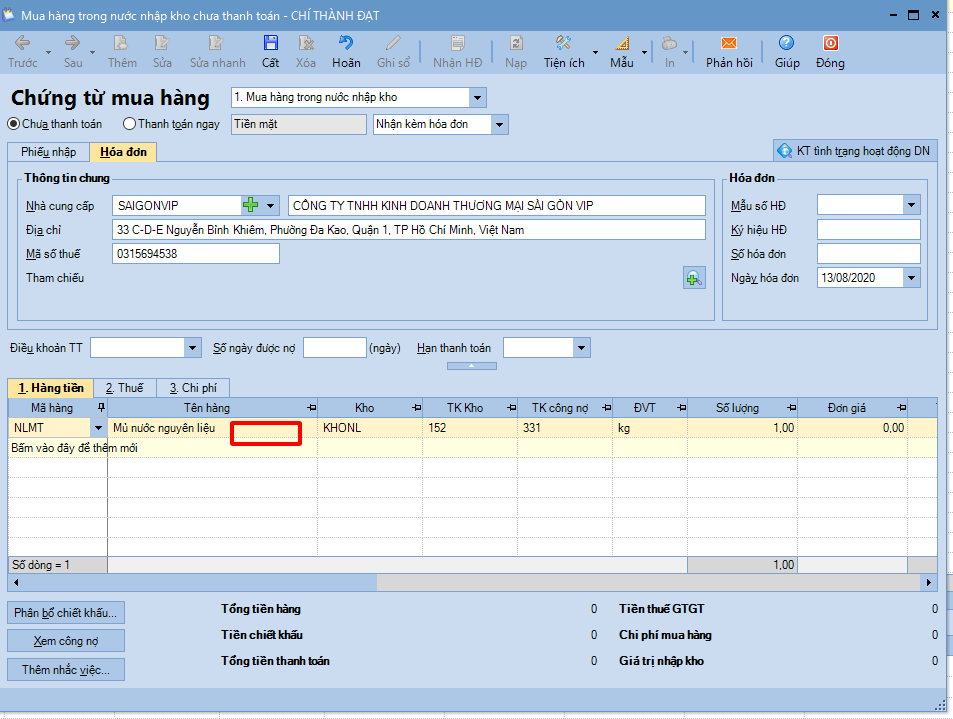Click the Số hóa đơn input field
The width and height of the screenshot is (953, 719).
point(867,254)
